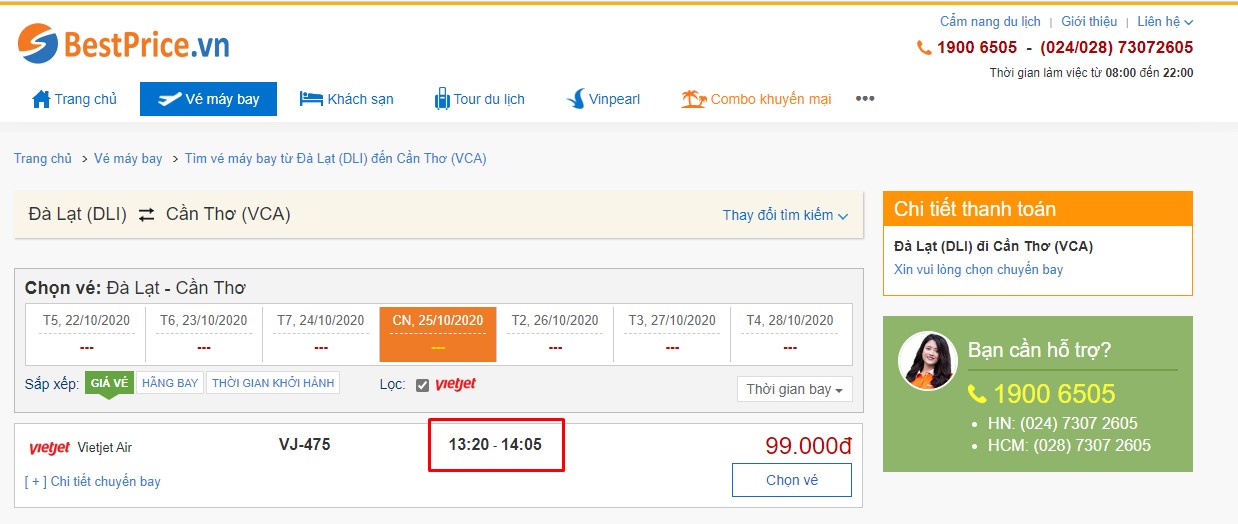
Task: Click 1900 6505 in the support box
Action: pos(1054,394)
